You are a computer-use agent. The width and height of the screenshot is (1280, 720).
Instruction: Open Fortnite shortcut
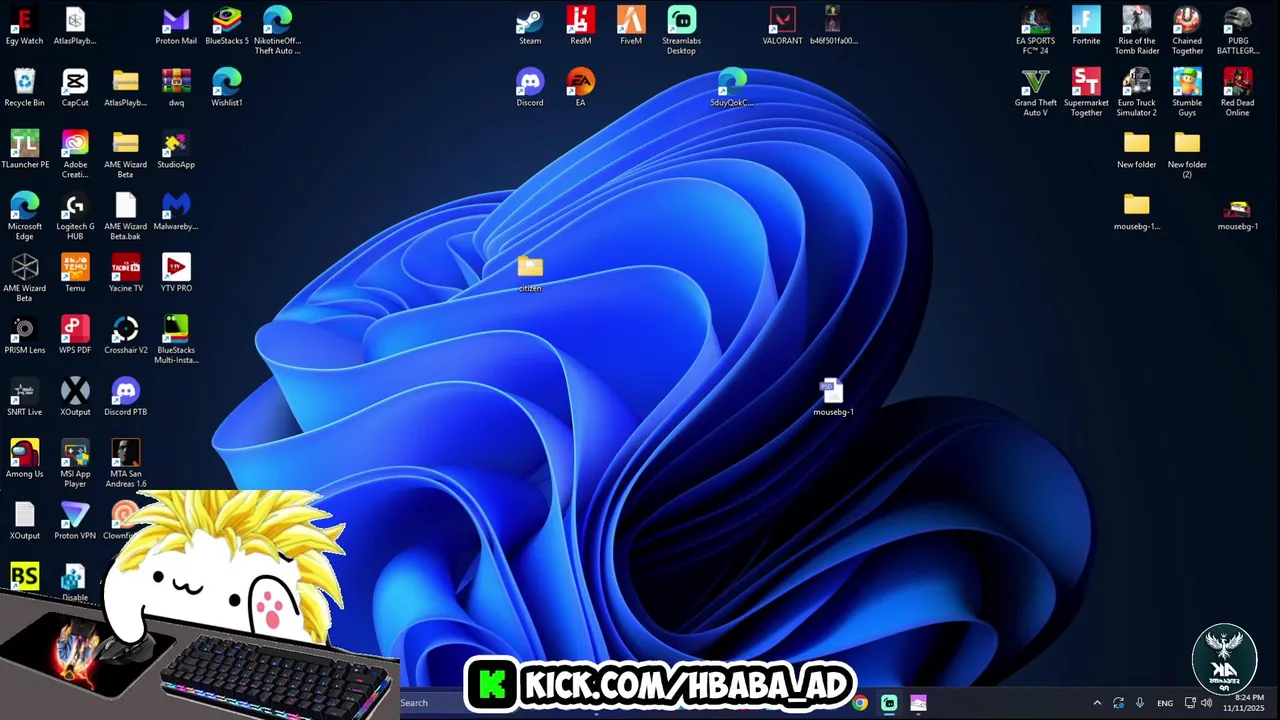[1086, 27]
